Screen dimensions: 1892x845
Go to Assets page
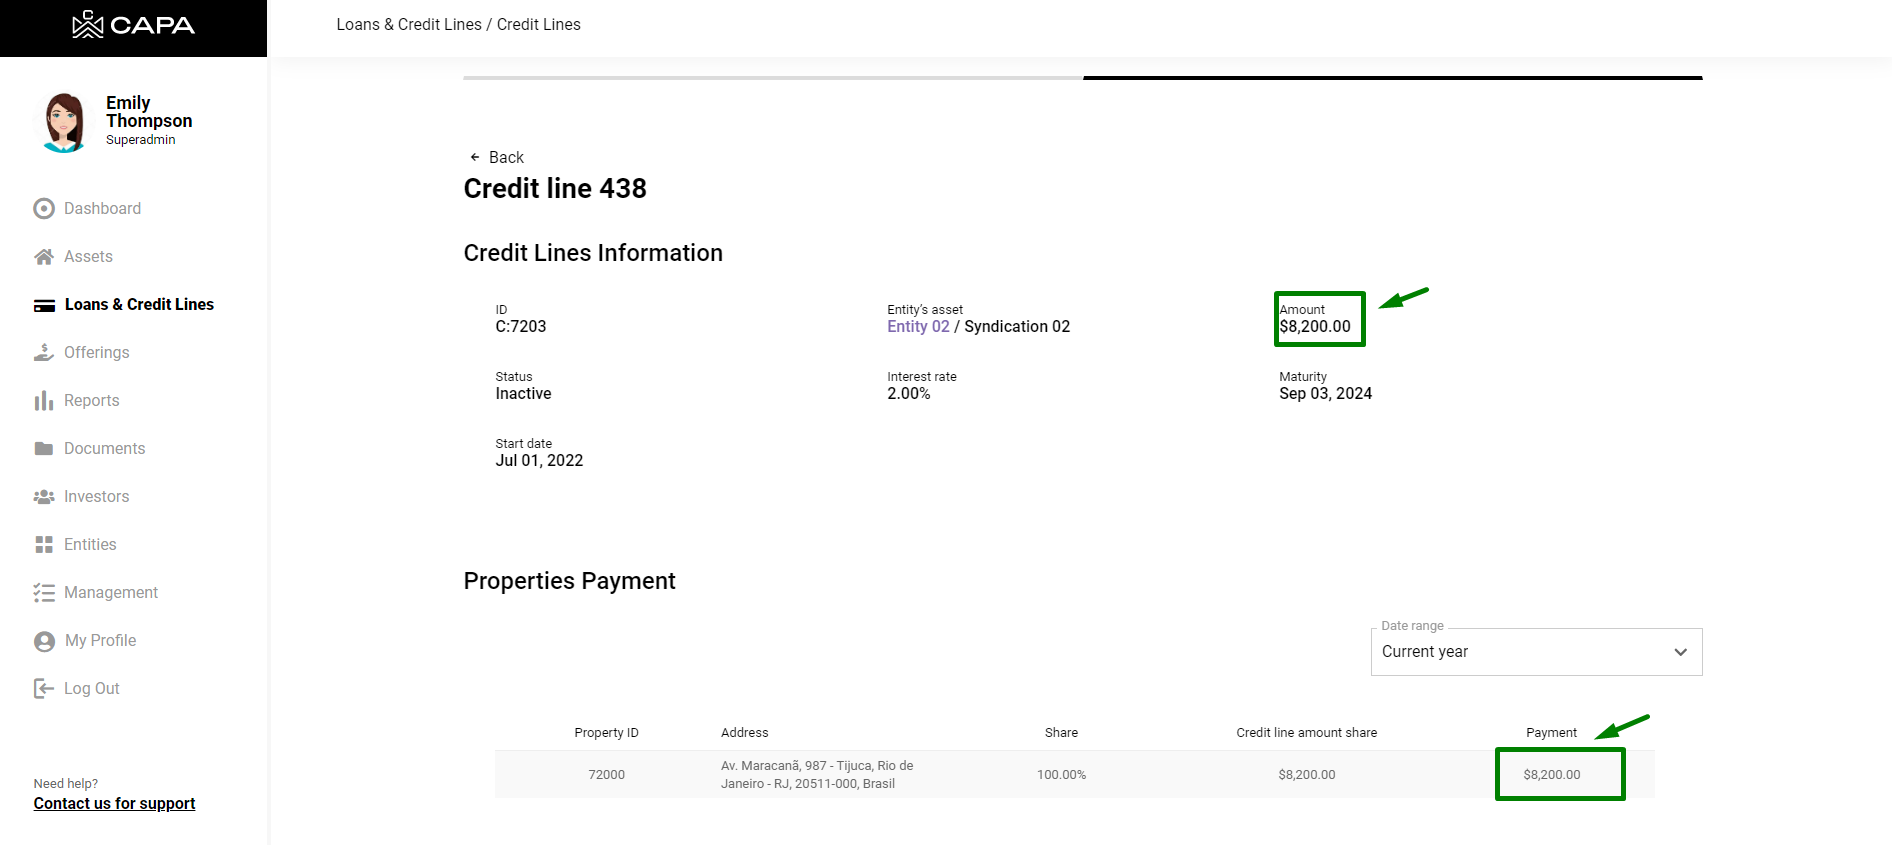[x=88, y=256]
